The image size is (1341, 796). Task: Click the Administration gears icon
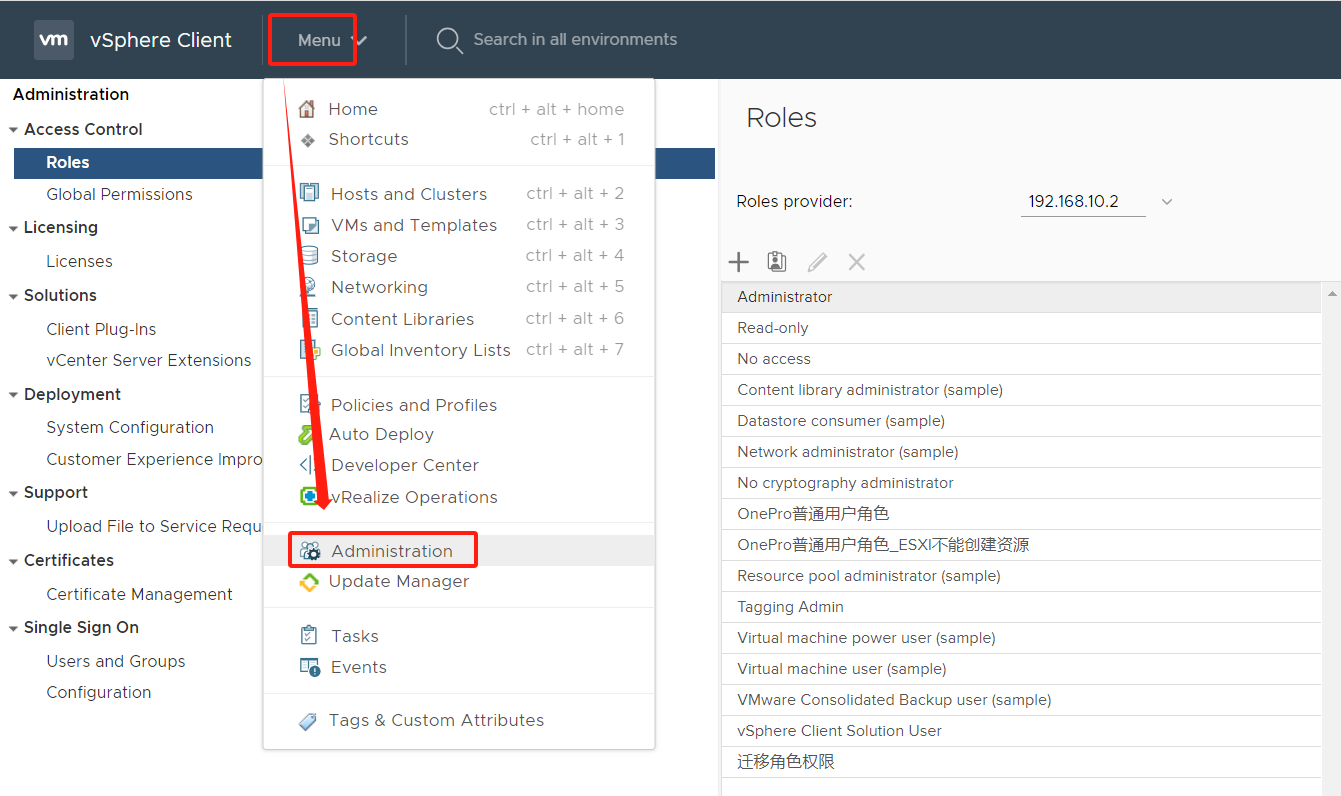[x=310, y=551]
